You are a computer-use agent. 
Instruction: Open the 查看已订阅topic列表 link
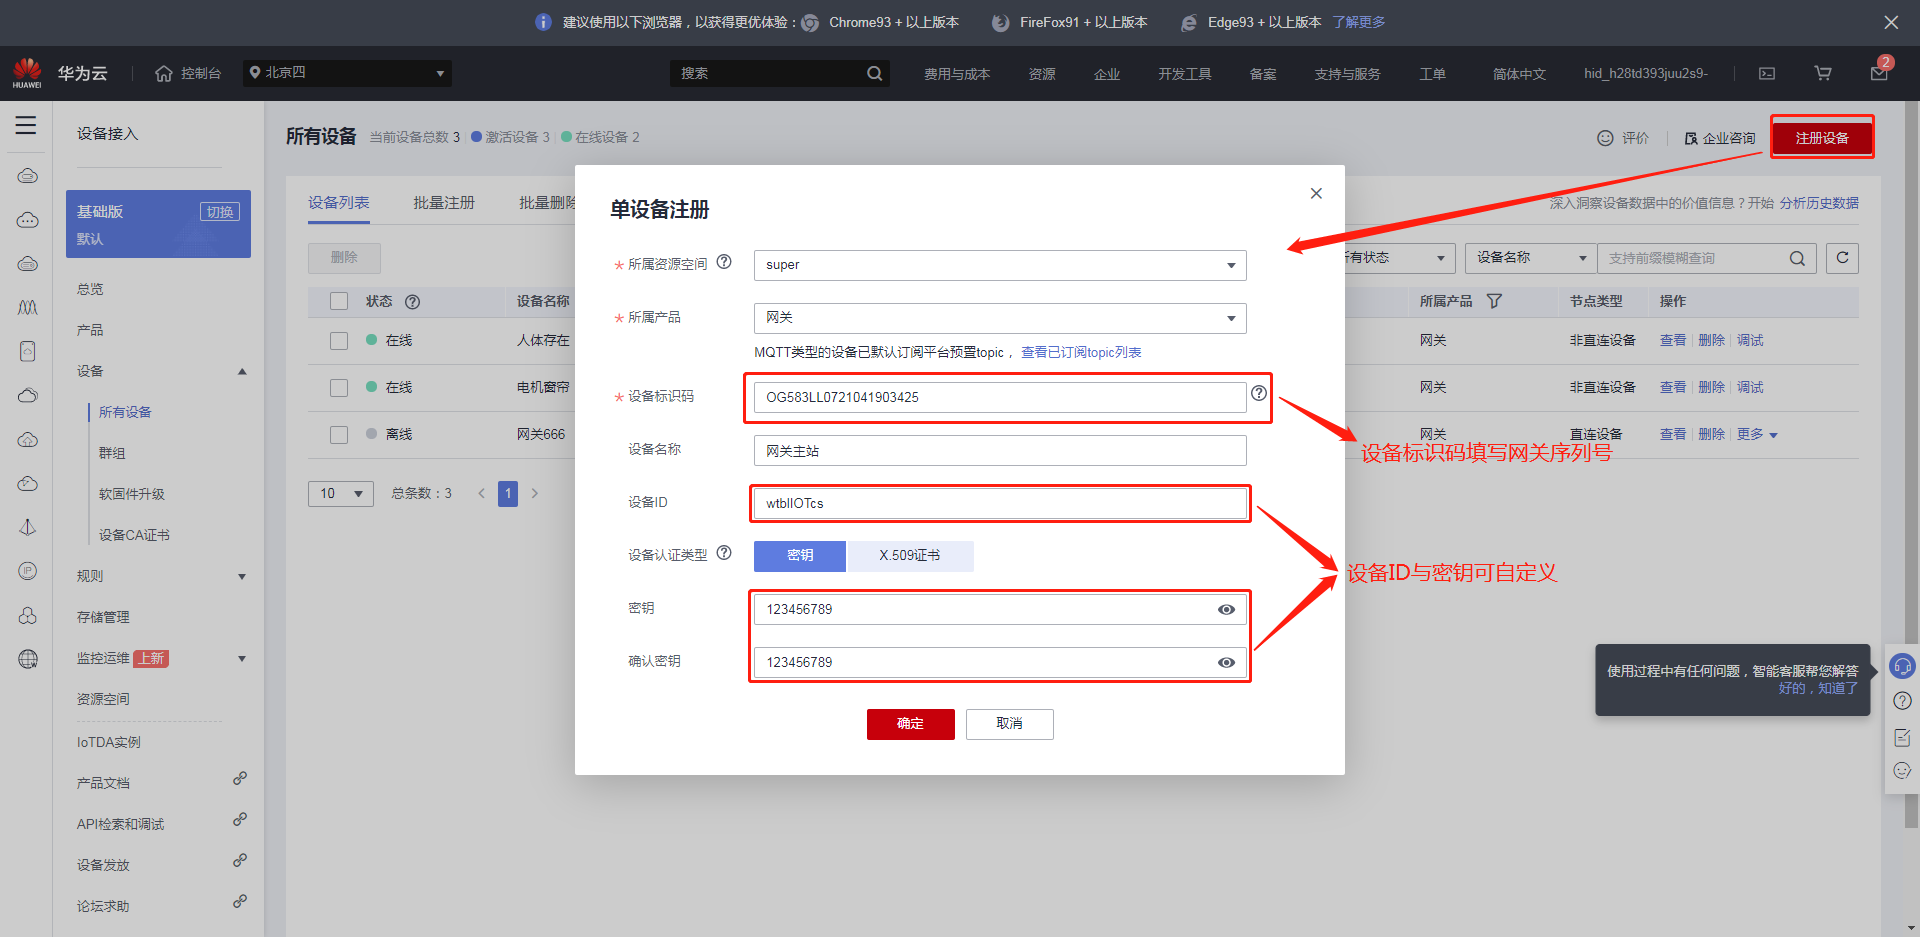(x=1080, y=352)
